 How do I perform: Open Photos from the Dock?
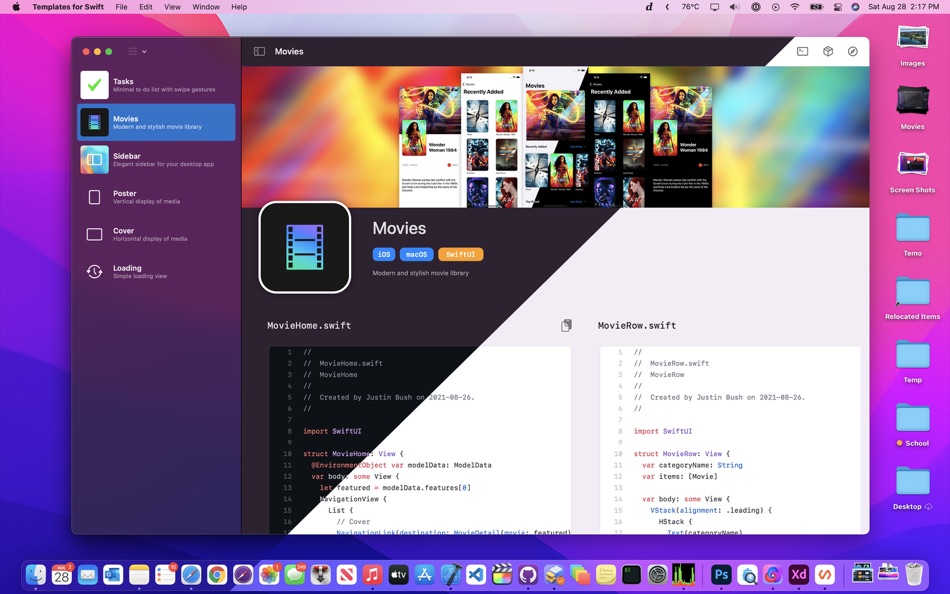coord(268,574)
